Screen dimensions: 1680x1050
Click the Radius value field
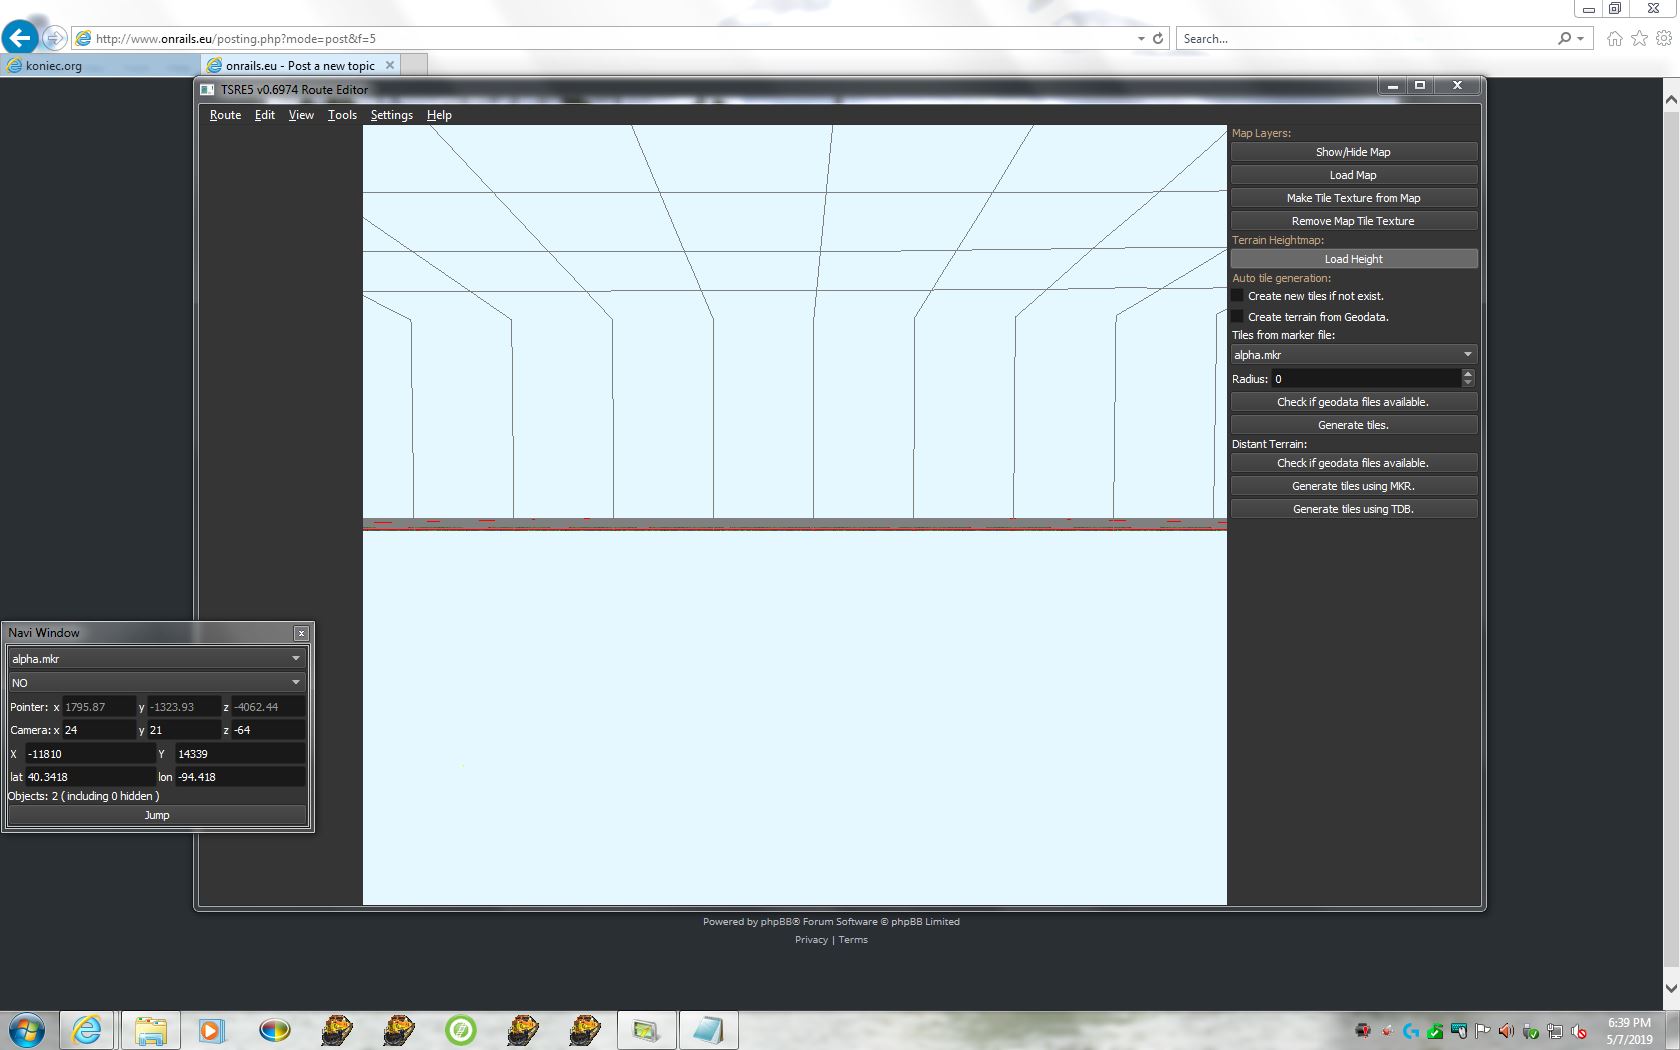pos(1365,379)
